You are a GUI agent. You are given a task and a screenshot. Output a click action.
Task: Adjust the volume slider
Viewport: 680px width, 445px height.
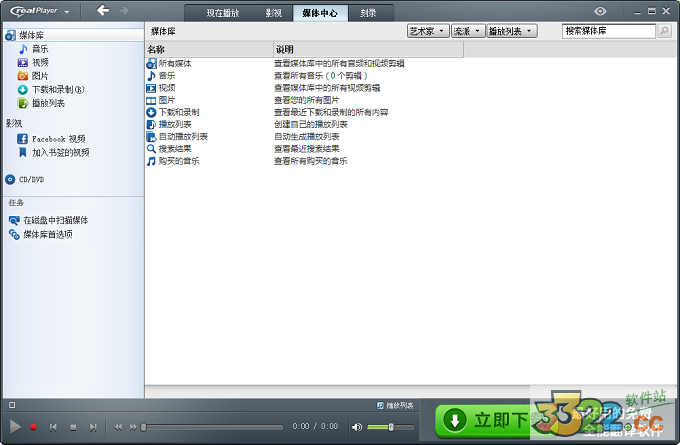click(390, 427)
